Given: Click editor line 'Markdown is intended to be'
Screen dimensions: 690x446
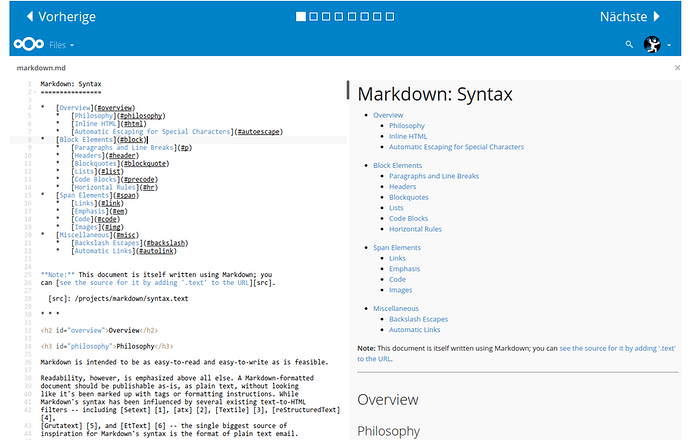Looking at the screenshot, I should (184, 362).
